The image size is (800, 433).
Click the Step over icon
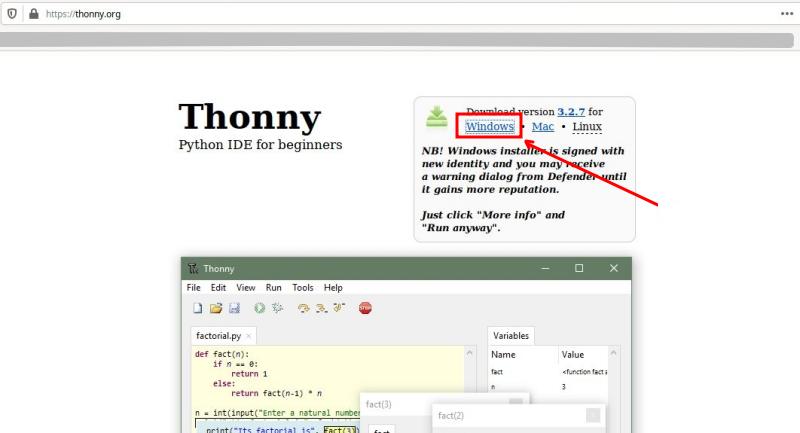pos(303,309)
